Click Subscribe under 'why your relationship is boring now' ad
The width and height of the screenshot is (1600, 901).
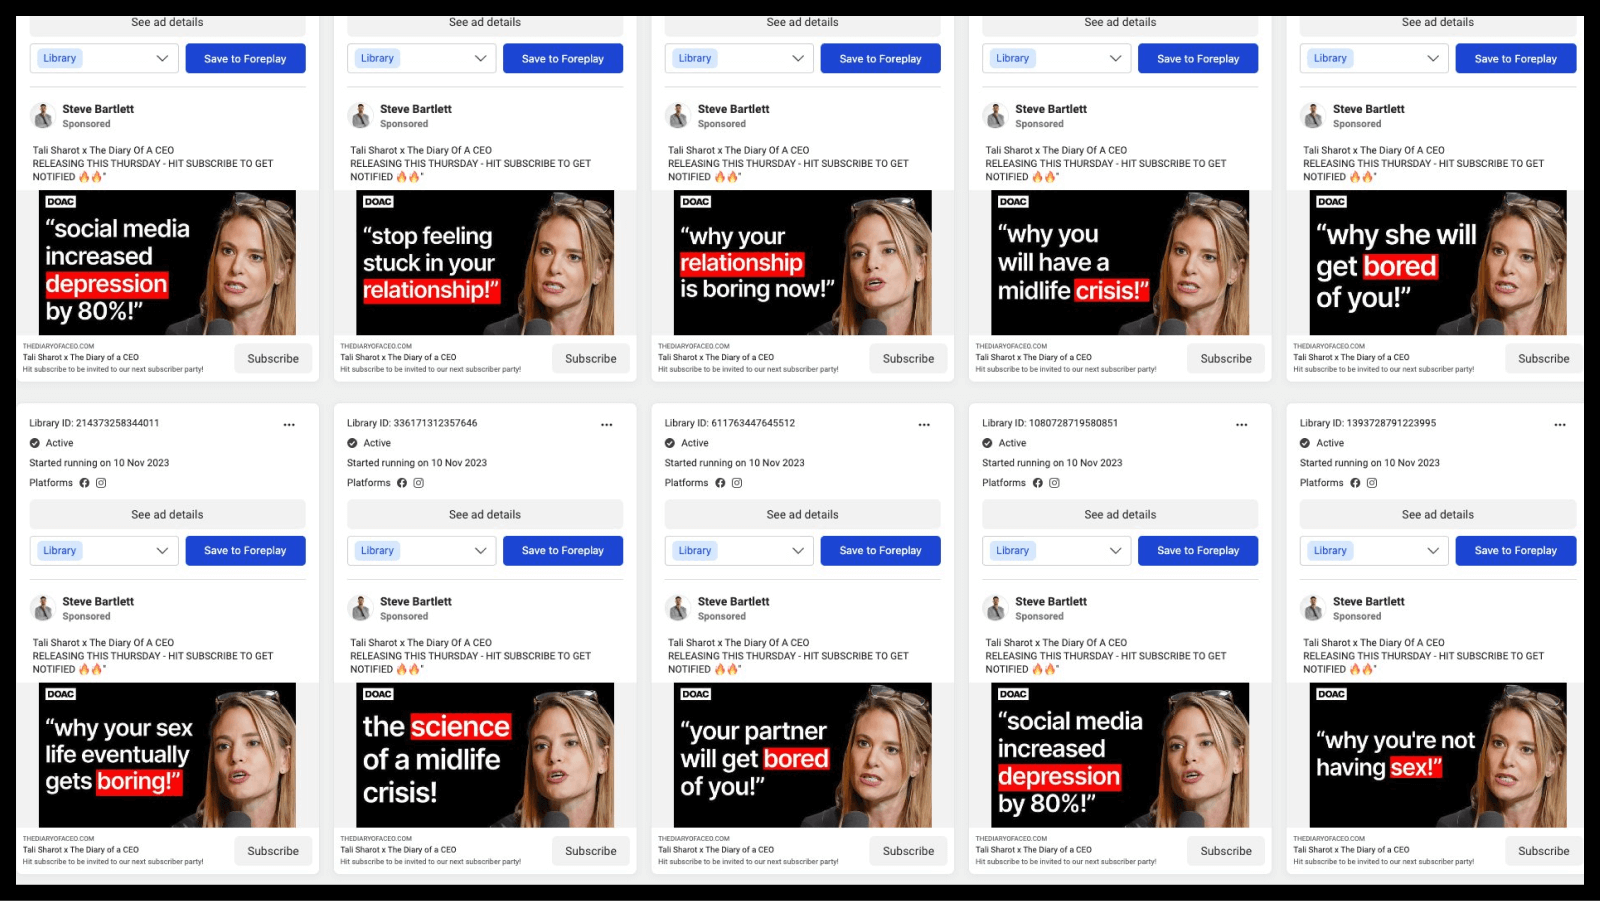pyautogui.click(x=909, y=358)
